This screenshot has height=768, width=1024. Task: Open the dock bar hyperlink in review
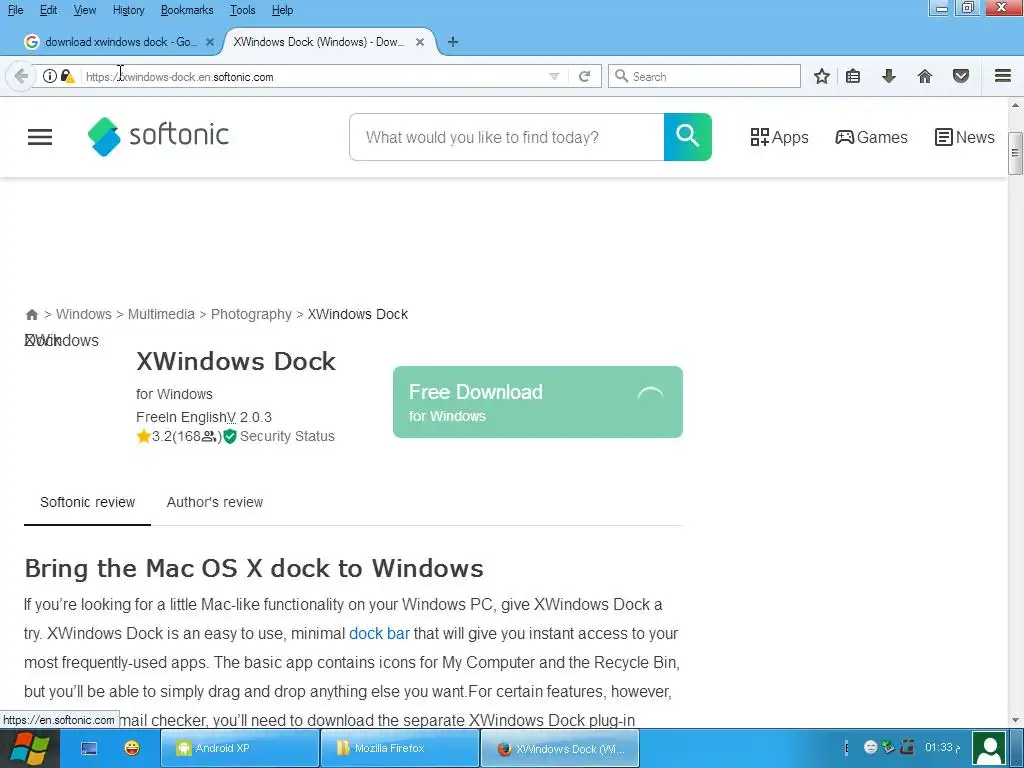tap(379, 633)
